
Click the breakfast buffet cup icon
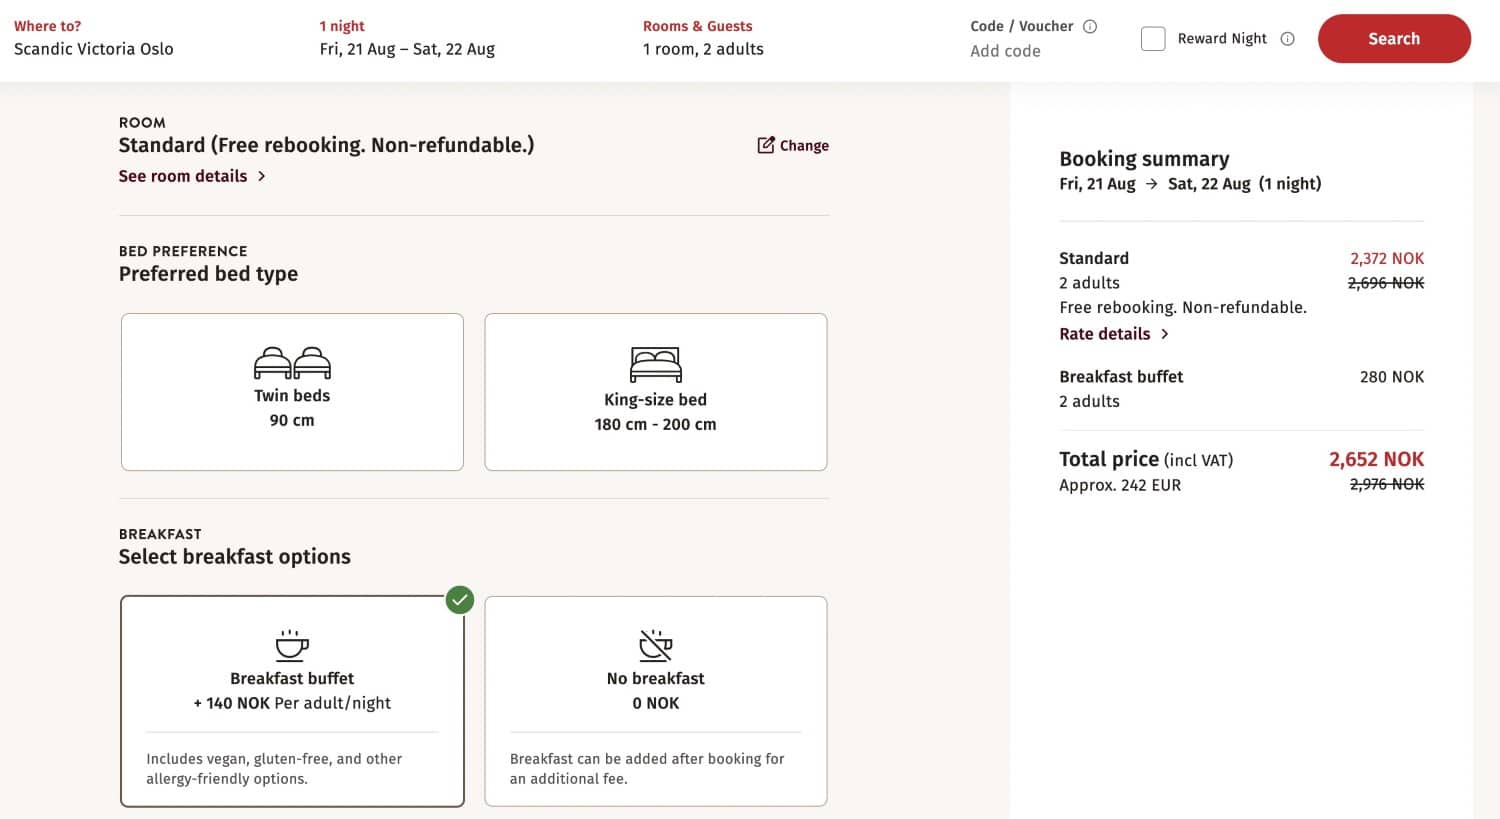292,646
